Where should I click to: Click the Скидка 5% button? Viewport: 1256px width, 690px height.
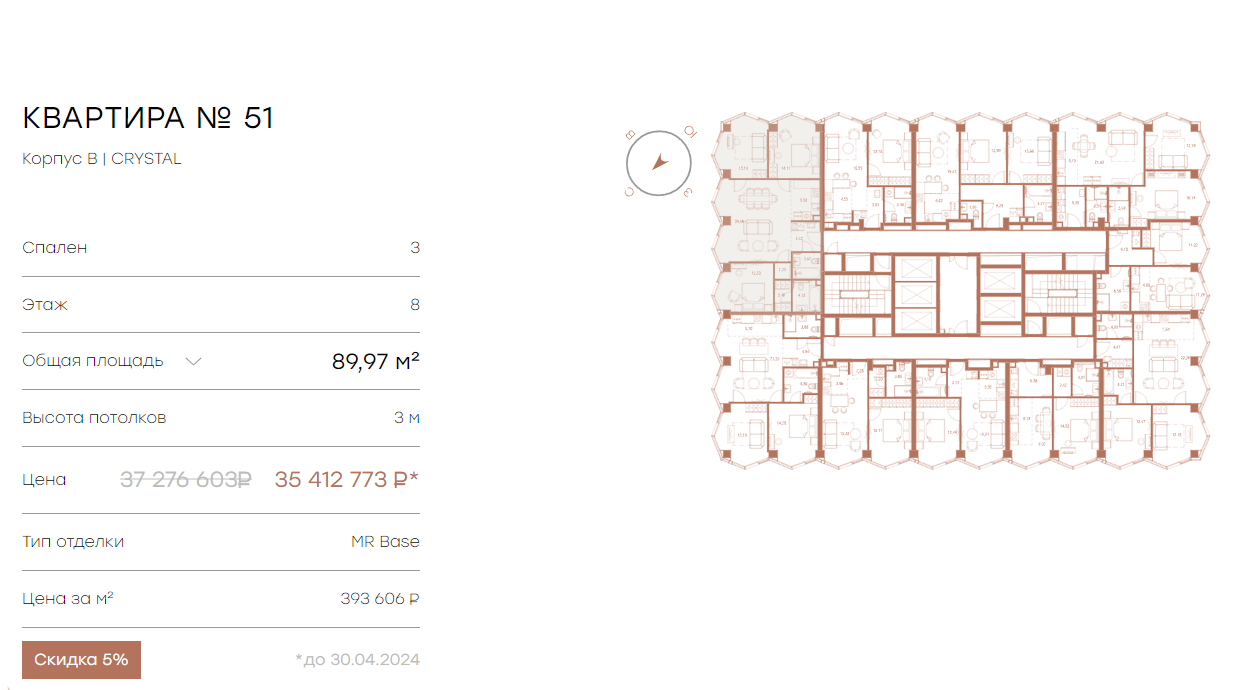(81, 660)
